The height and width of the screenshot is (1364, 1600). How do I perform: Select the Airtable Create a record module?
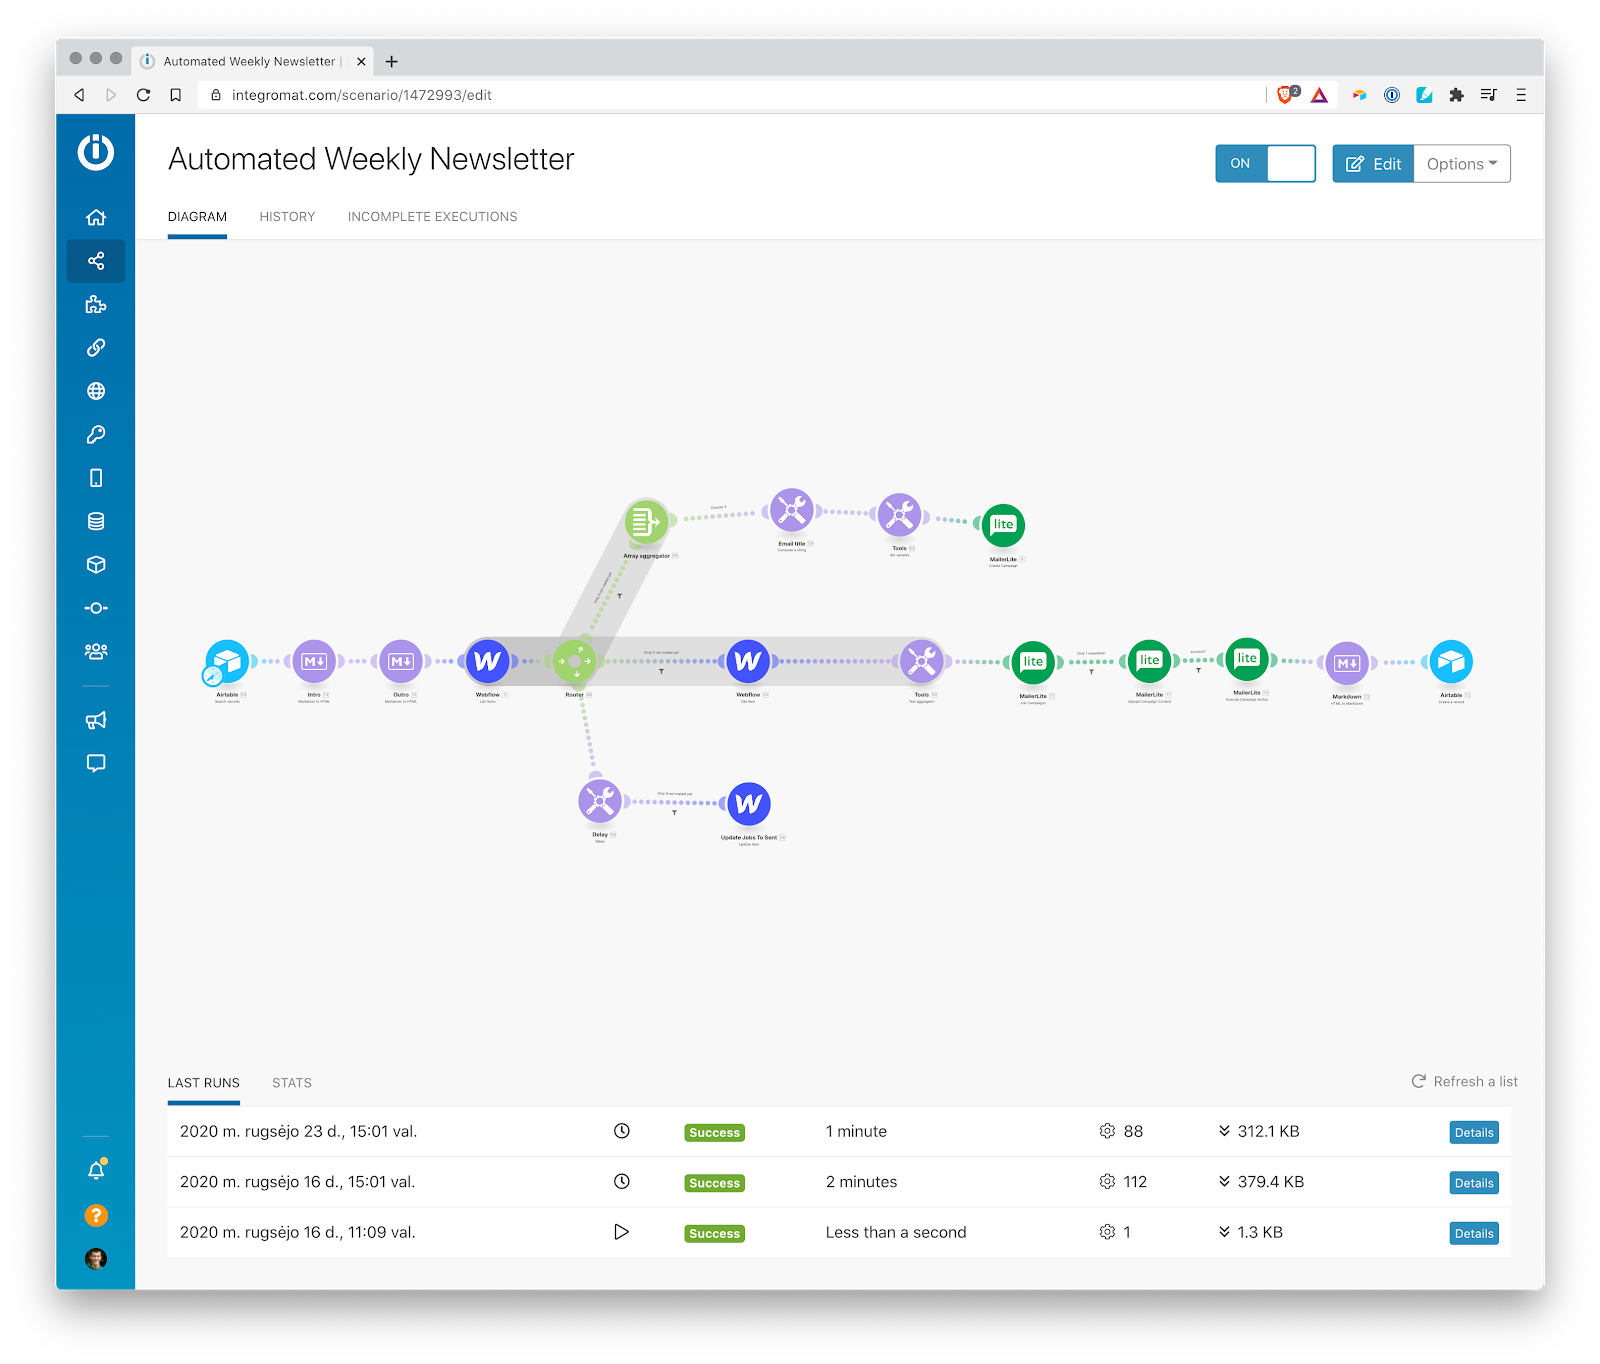click(1451, 661)
